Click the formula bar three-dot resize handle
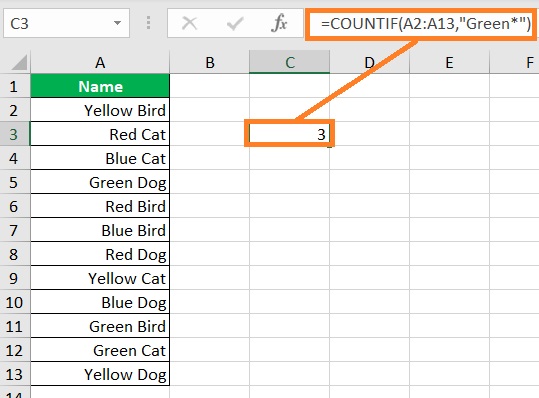This screenshot has width=539, height=398. click(148, 23)
